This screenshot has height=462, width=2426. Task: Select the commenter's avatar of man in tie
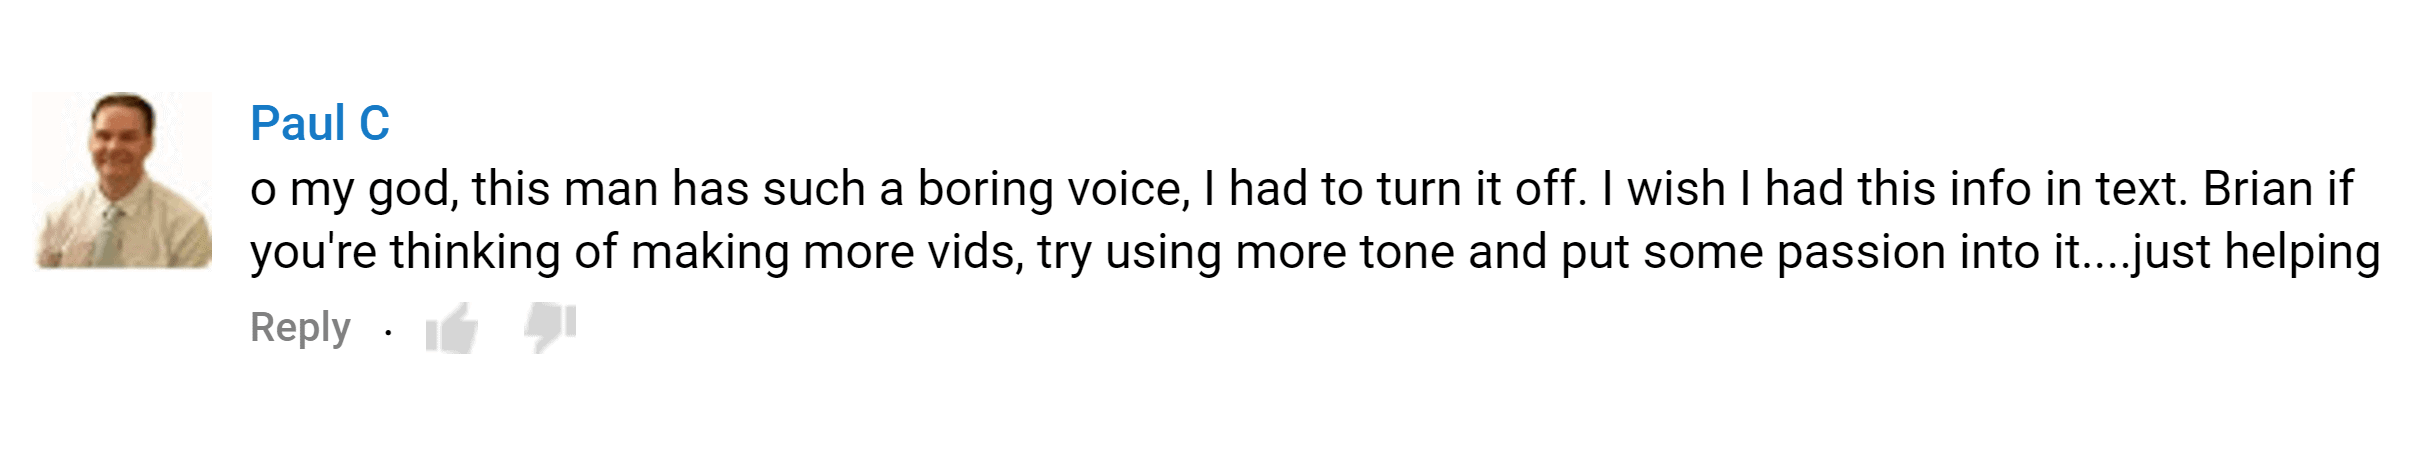pyautogui.click(x=122, y=181)
